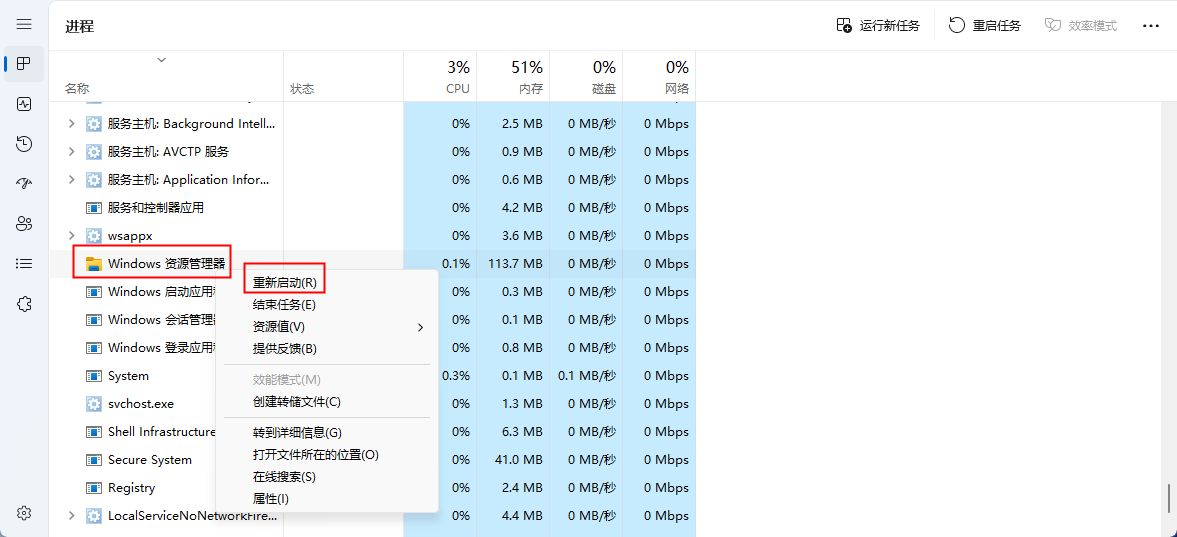Click the wsappx gear icon

[94, 235]
